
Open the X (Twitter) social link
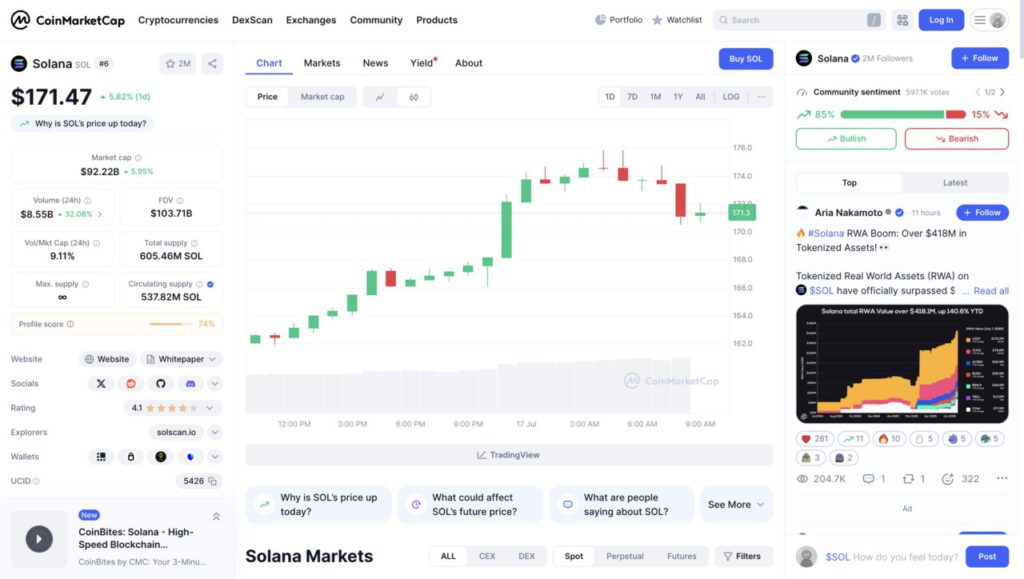click(x=101, y=384)
